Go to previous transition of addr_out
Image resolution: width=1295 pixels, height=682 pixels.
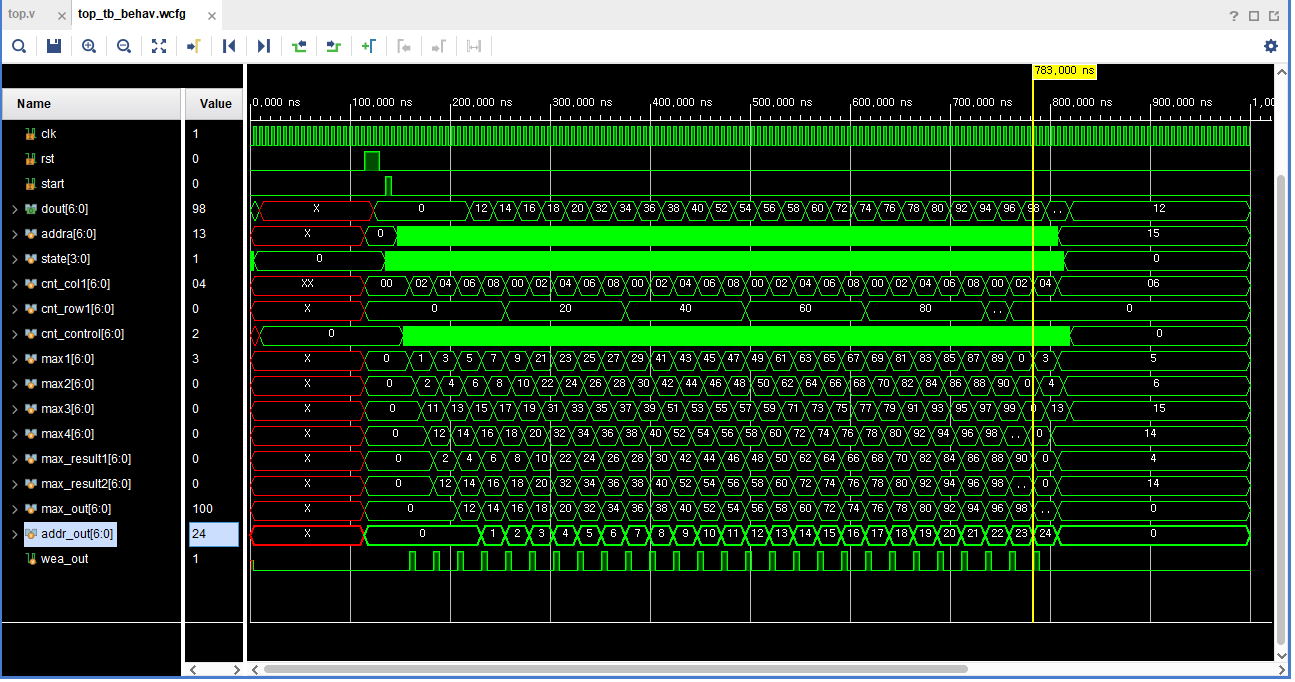point(297,45)
